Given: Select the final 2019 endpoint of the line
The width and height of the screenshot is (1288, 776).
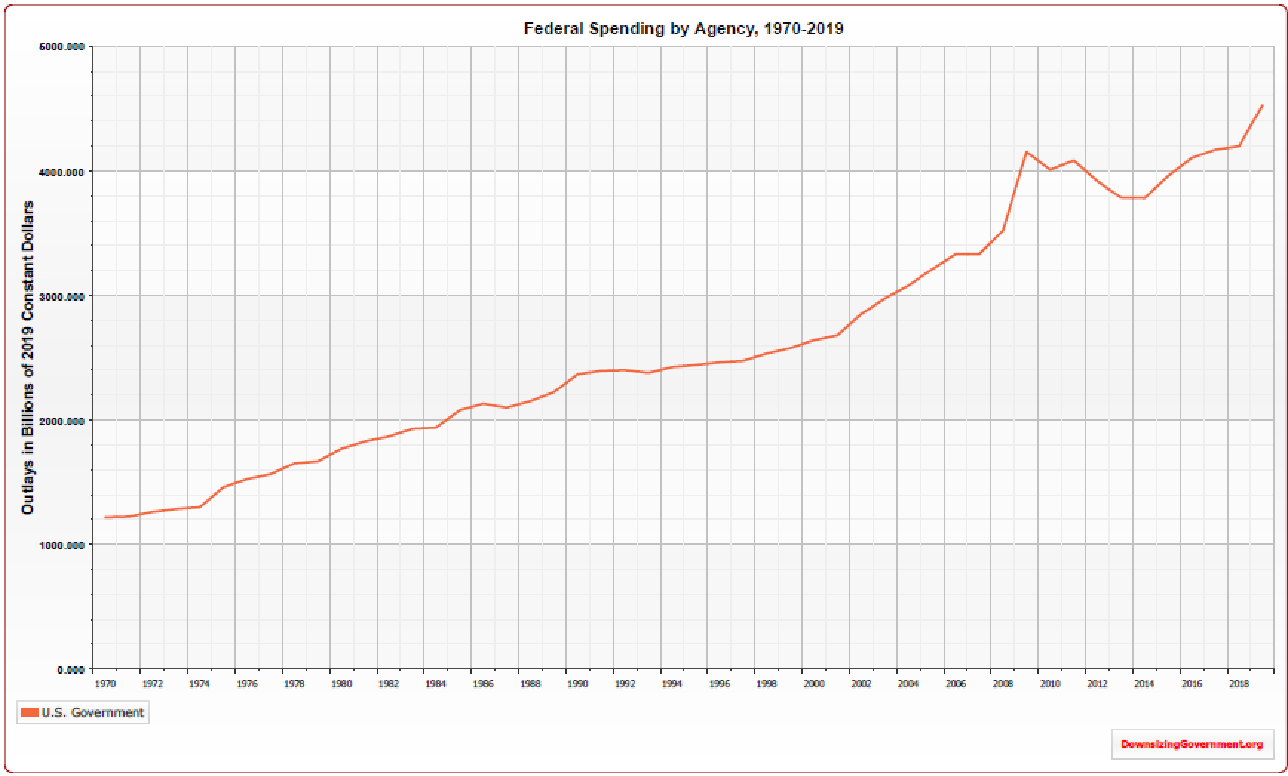Looking at the screenshot, I should [1263, 105].
